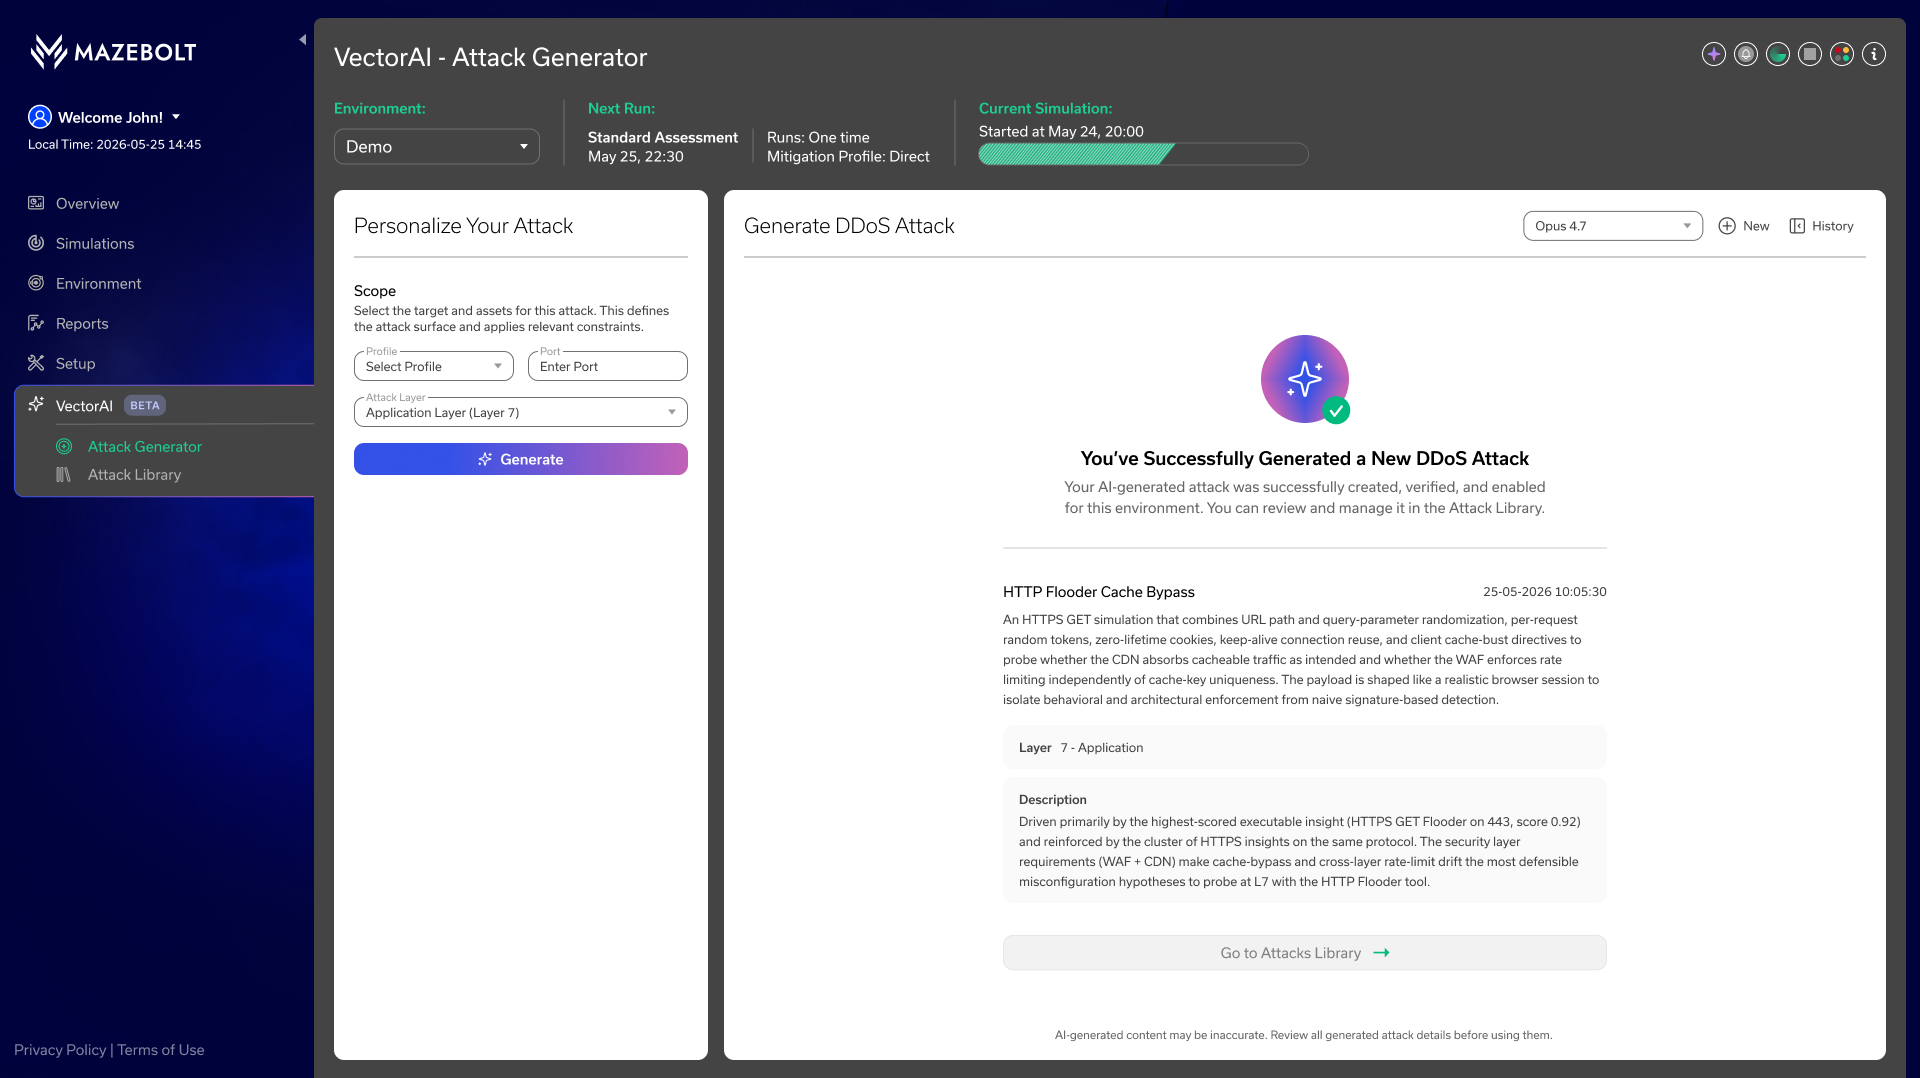Click the success sparkle badge graphic
Image resolution: width=1920 pixels, height=1078 pixels.
(x=1305, y=379)
